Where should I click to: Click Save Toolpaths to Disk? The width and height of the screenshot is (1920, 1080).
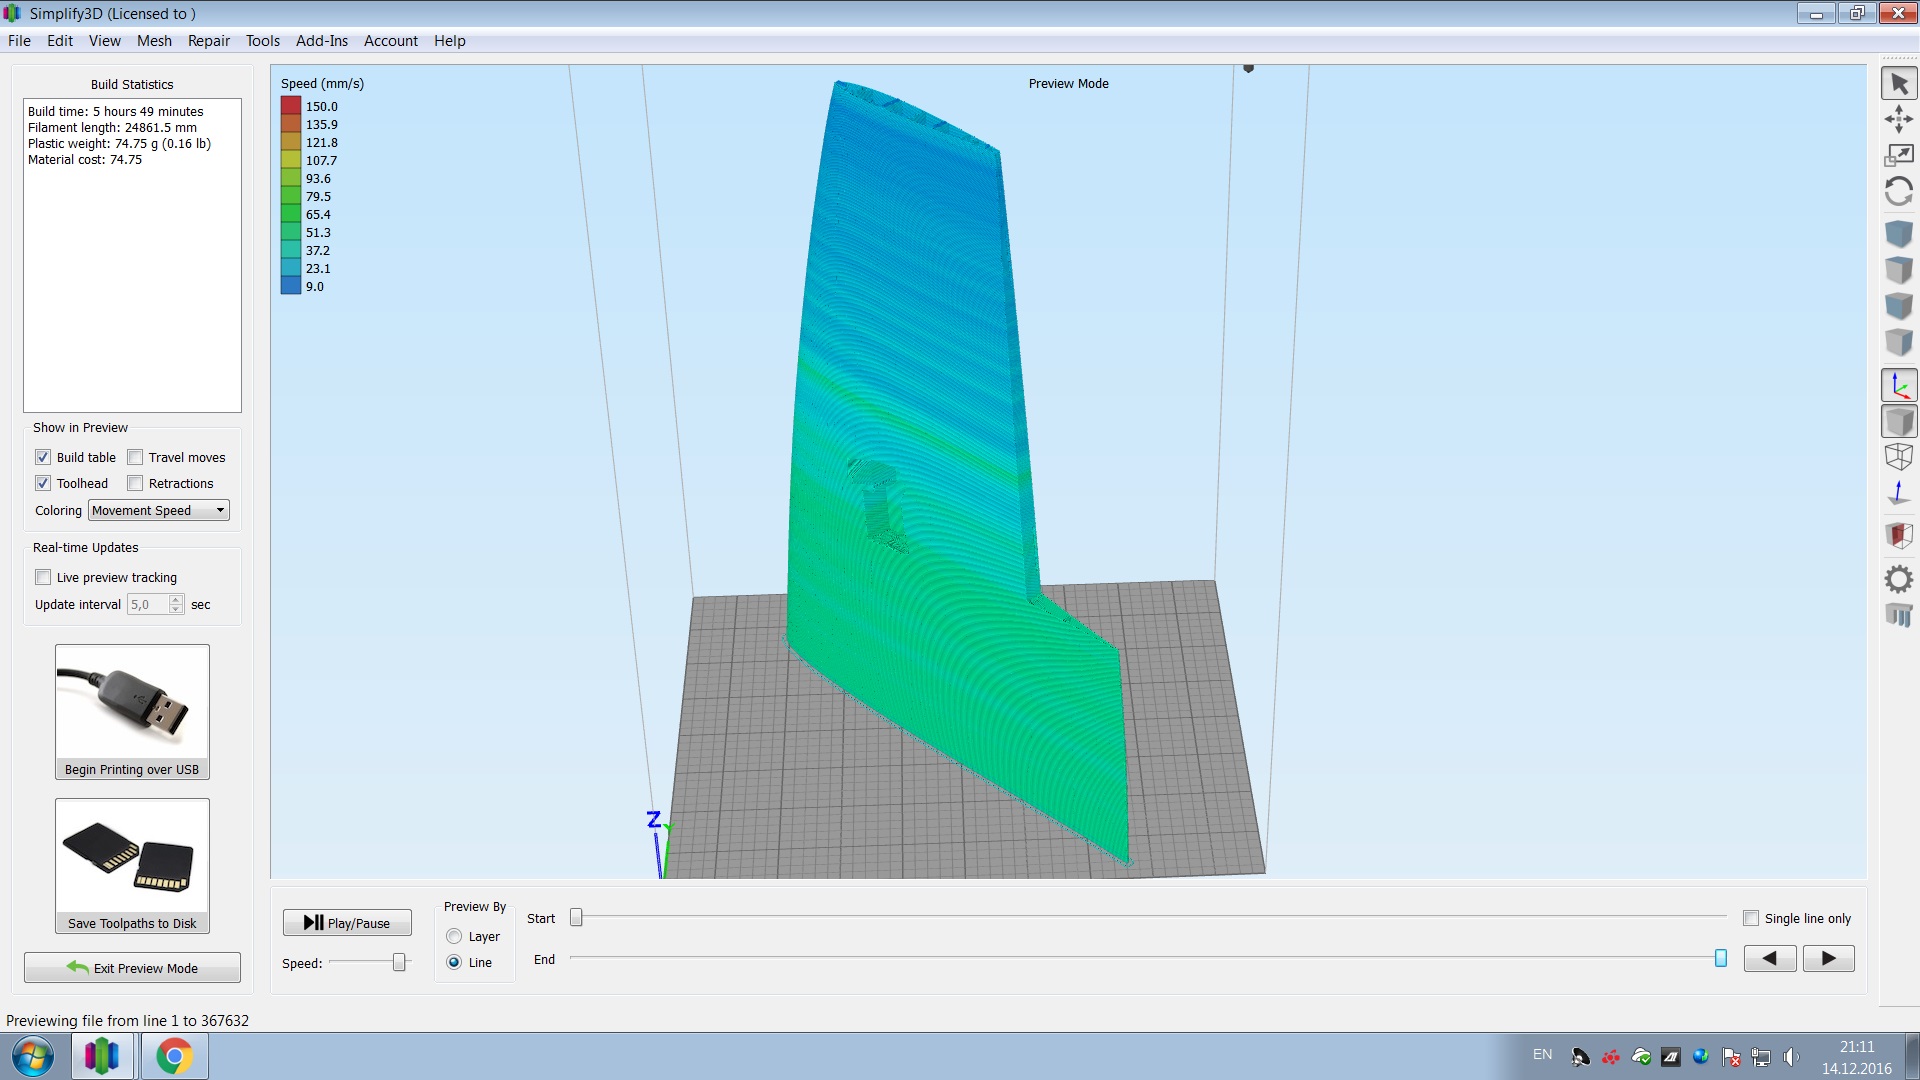(132, 866)
